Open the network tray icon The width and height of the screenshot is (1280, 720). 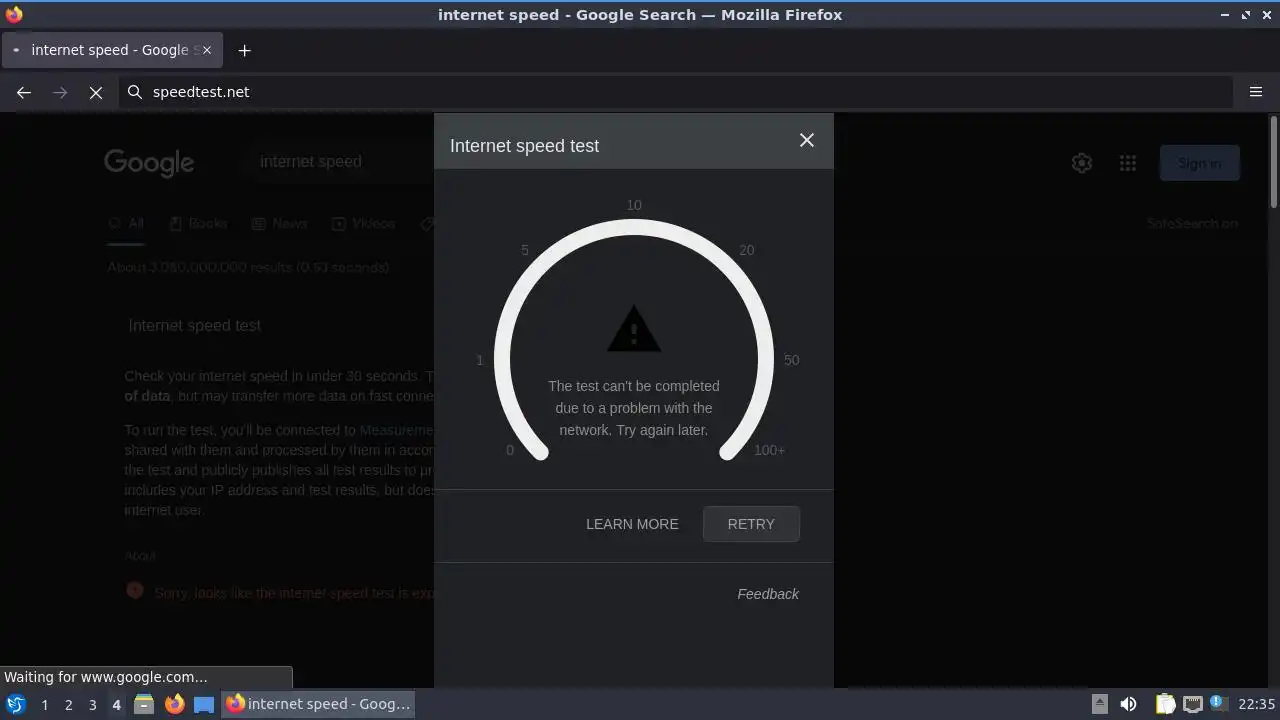coord(1192,704)
